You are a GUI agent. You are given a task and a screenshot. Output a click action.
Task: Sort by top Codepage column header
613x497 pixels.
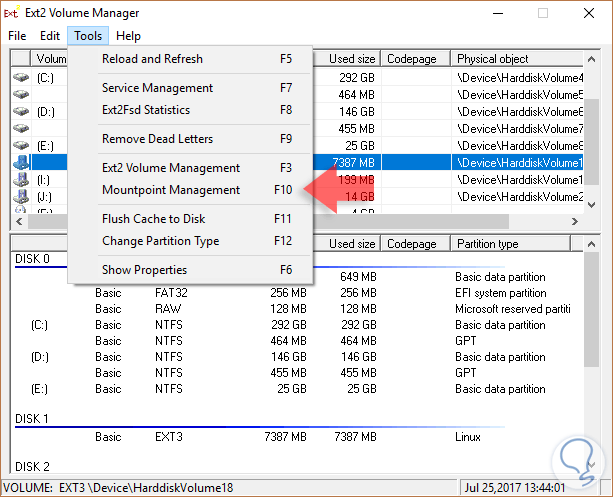[x=416, y=59]
